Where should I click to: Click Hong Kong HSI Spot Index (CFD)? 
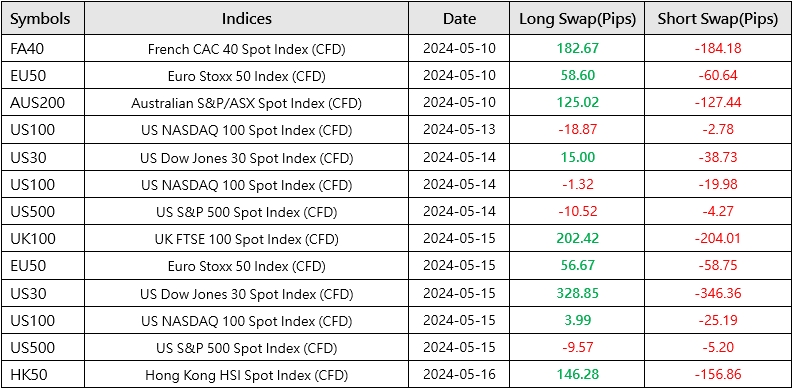tap(247, 375)
